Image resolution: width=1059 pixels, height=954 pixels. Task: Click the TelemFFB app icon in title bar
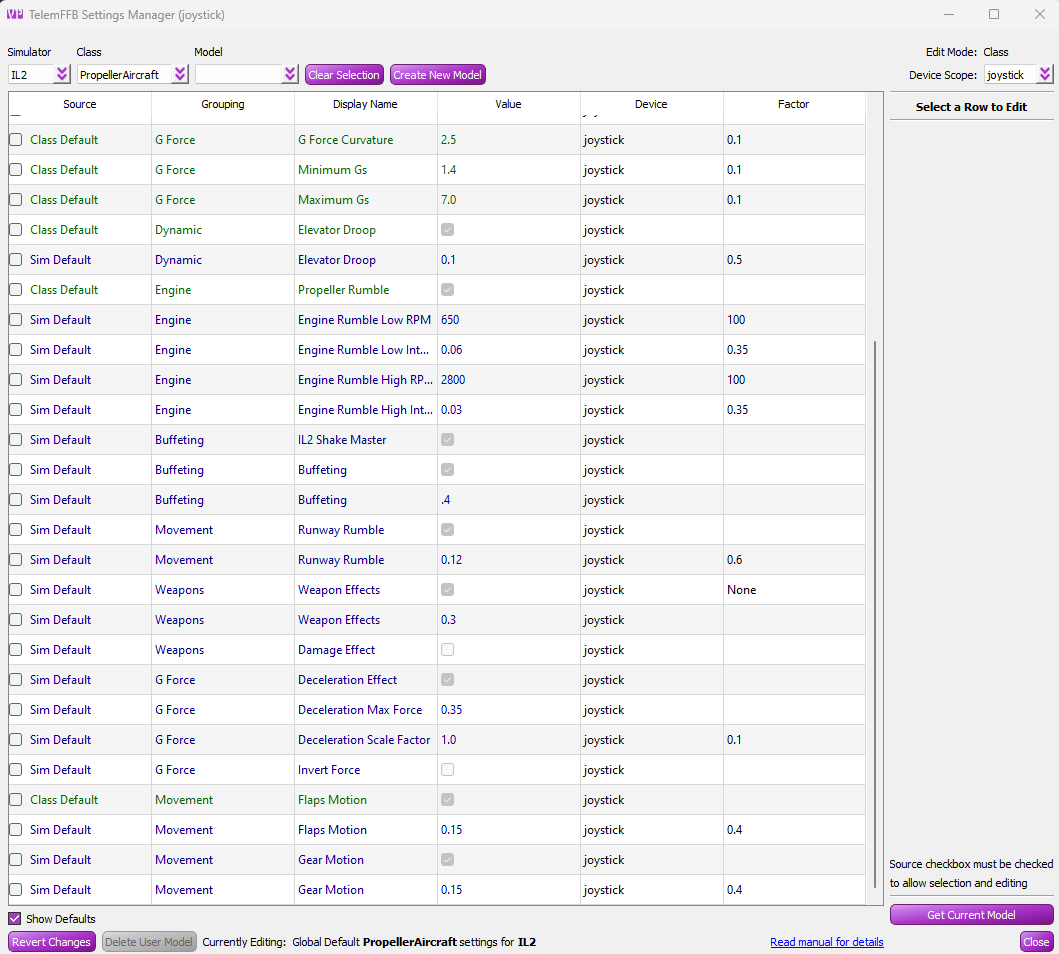[x=14, y=14]
